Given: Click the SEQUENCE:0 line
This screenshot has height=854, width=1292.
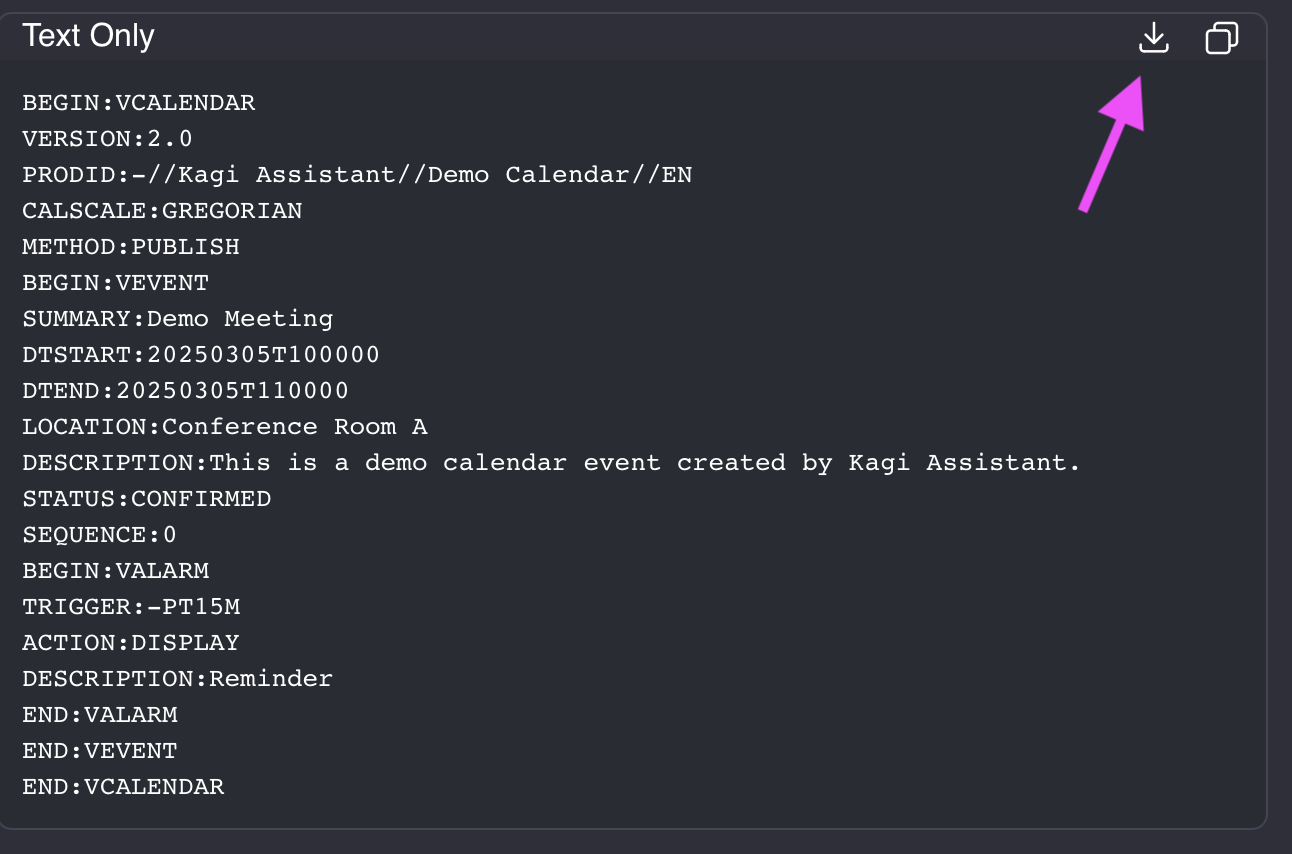Looking at the screenshot, I should pos(99,535).
